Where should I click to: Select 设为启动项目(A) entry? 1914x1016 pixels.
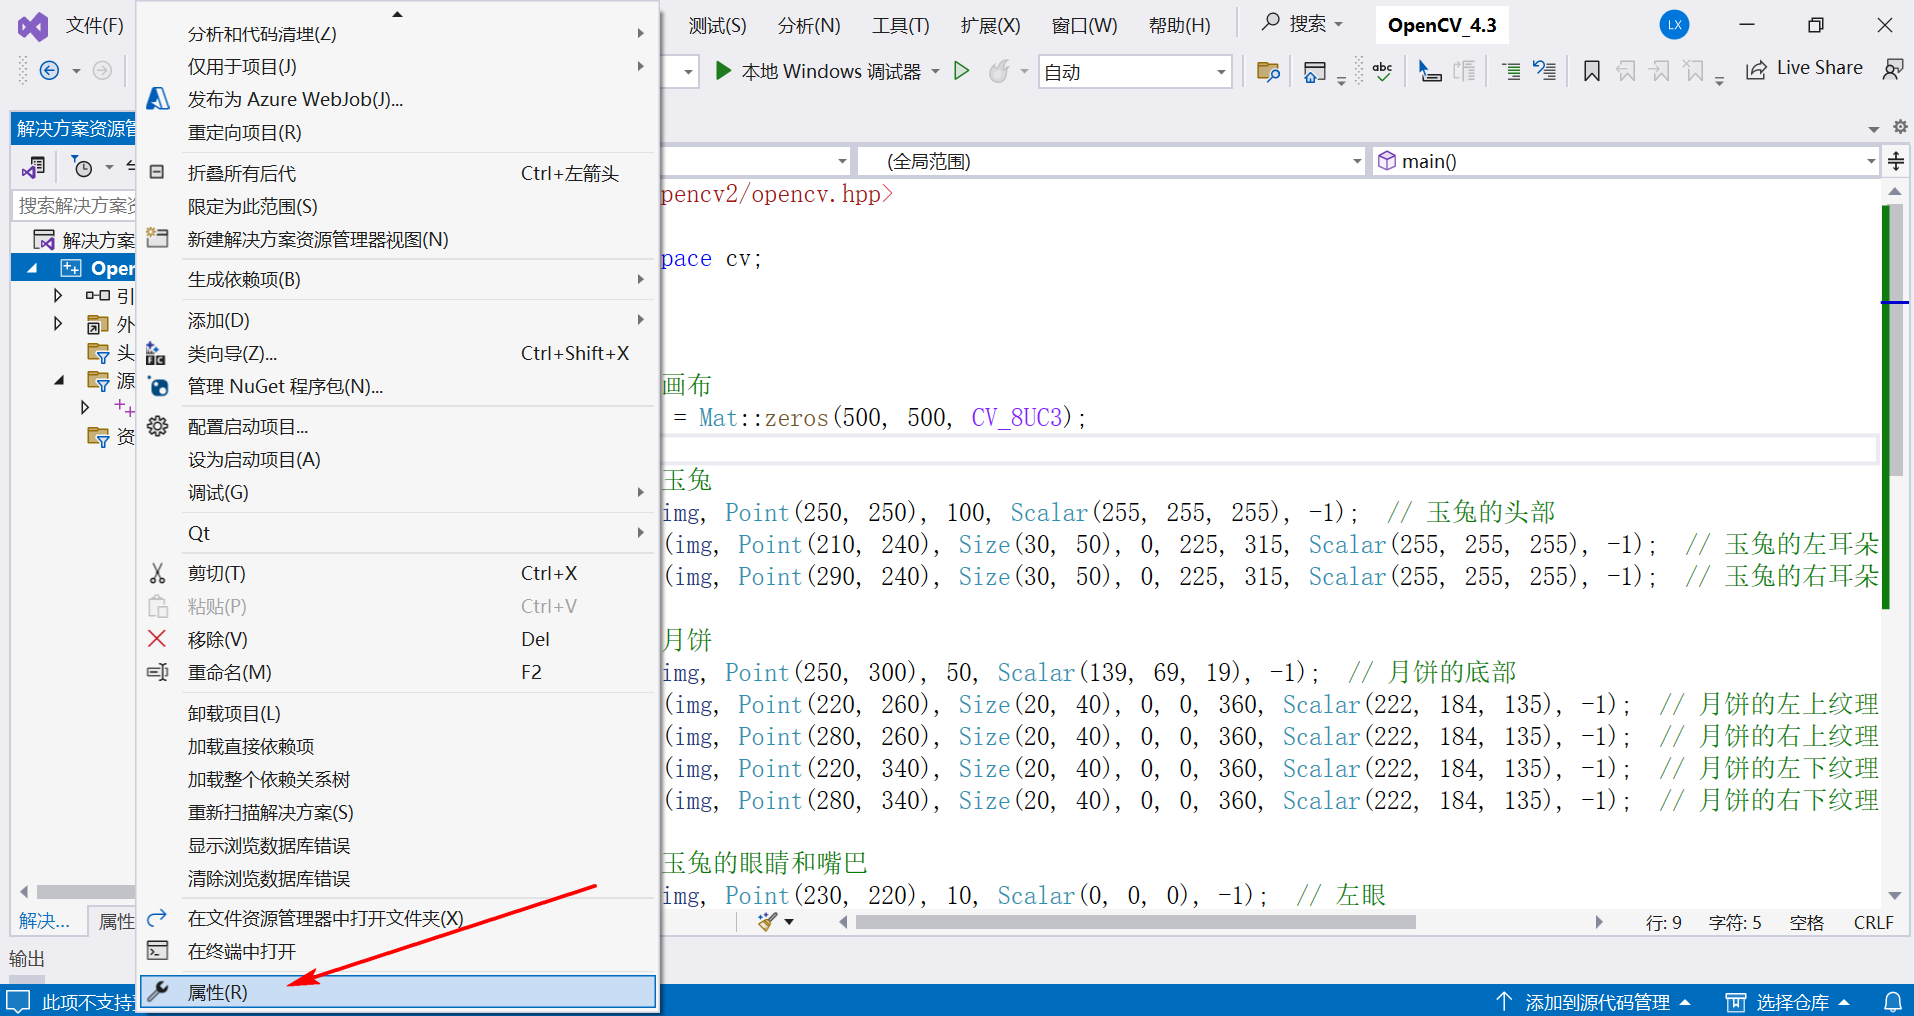pos(398,459)
